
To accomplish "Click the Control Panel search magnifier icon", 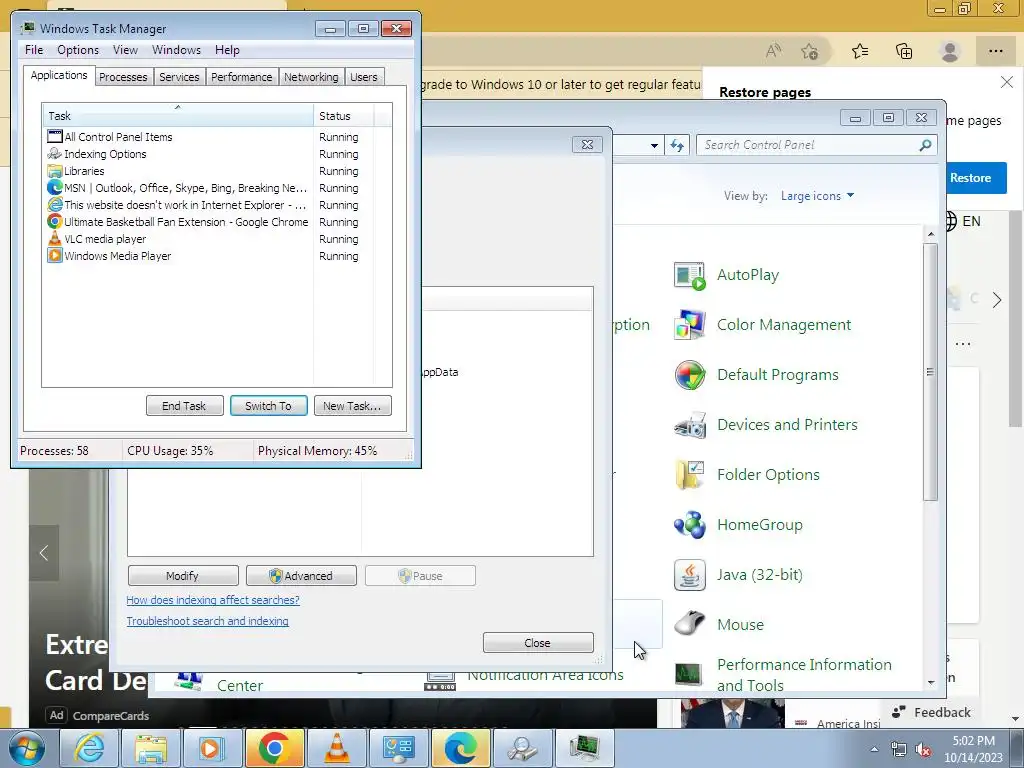I will pyautogui.click(x=925, y=145).
